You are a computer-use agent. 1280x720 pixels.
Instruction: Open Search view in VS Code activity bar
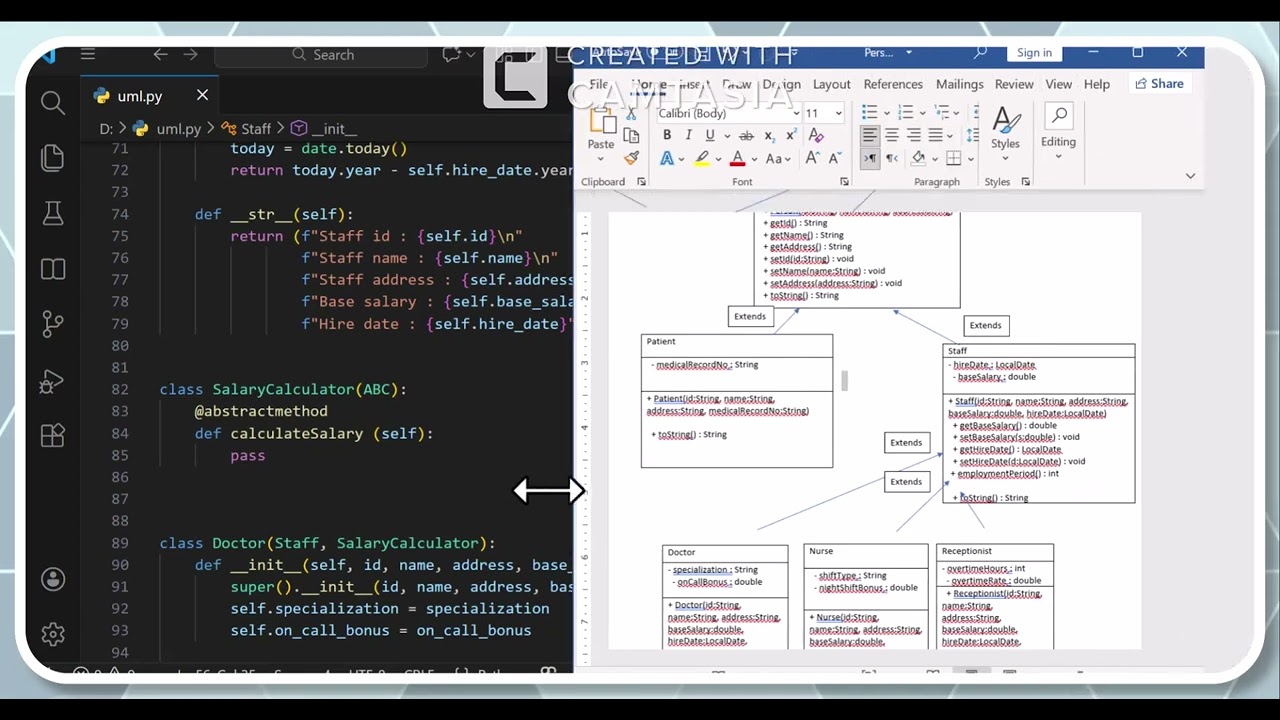53,102
